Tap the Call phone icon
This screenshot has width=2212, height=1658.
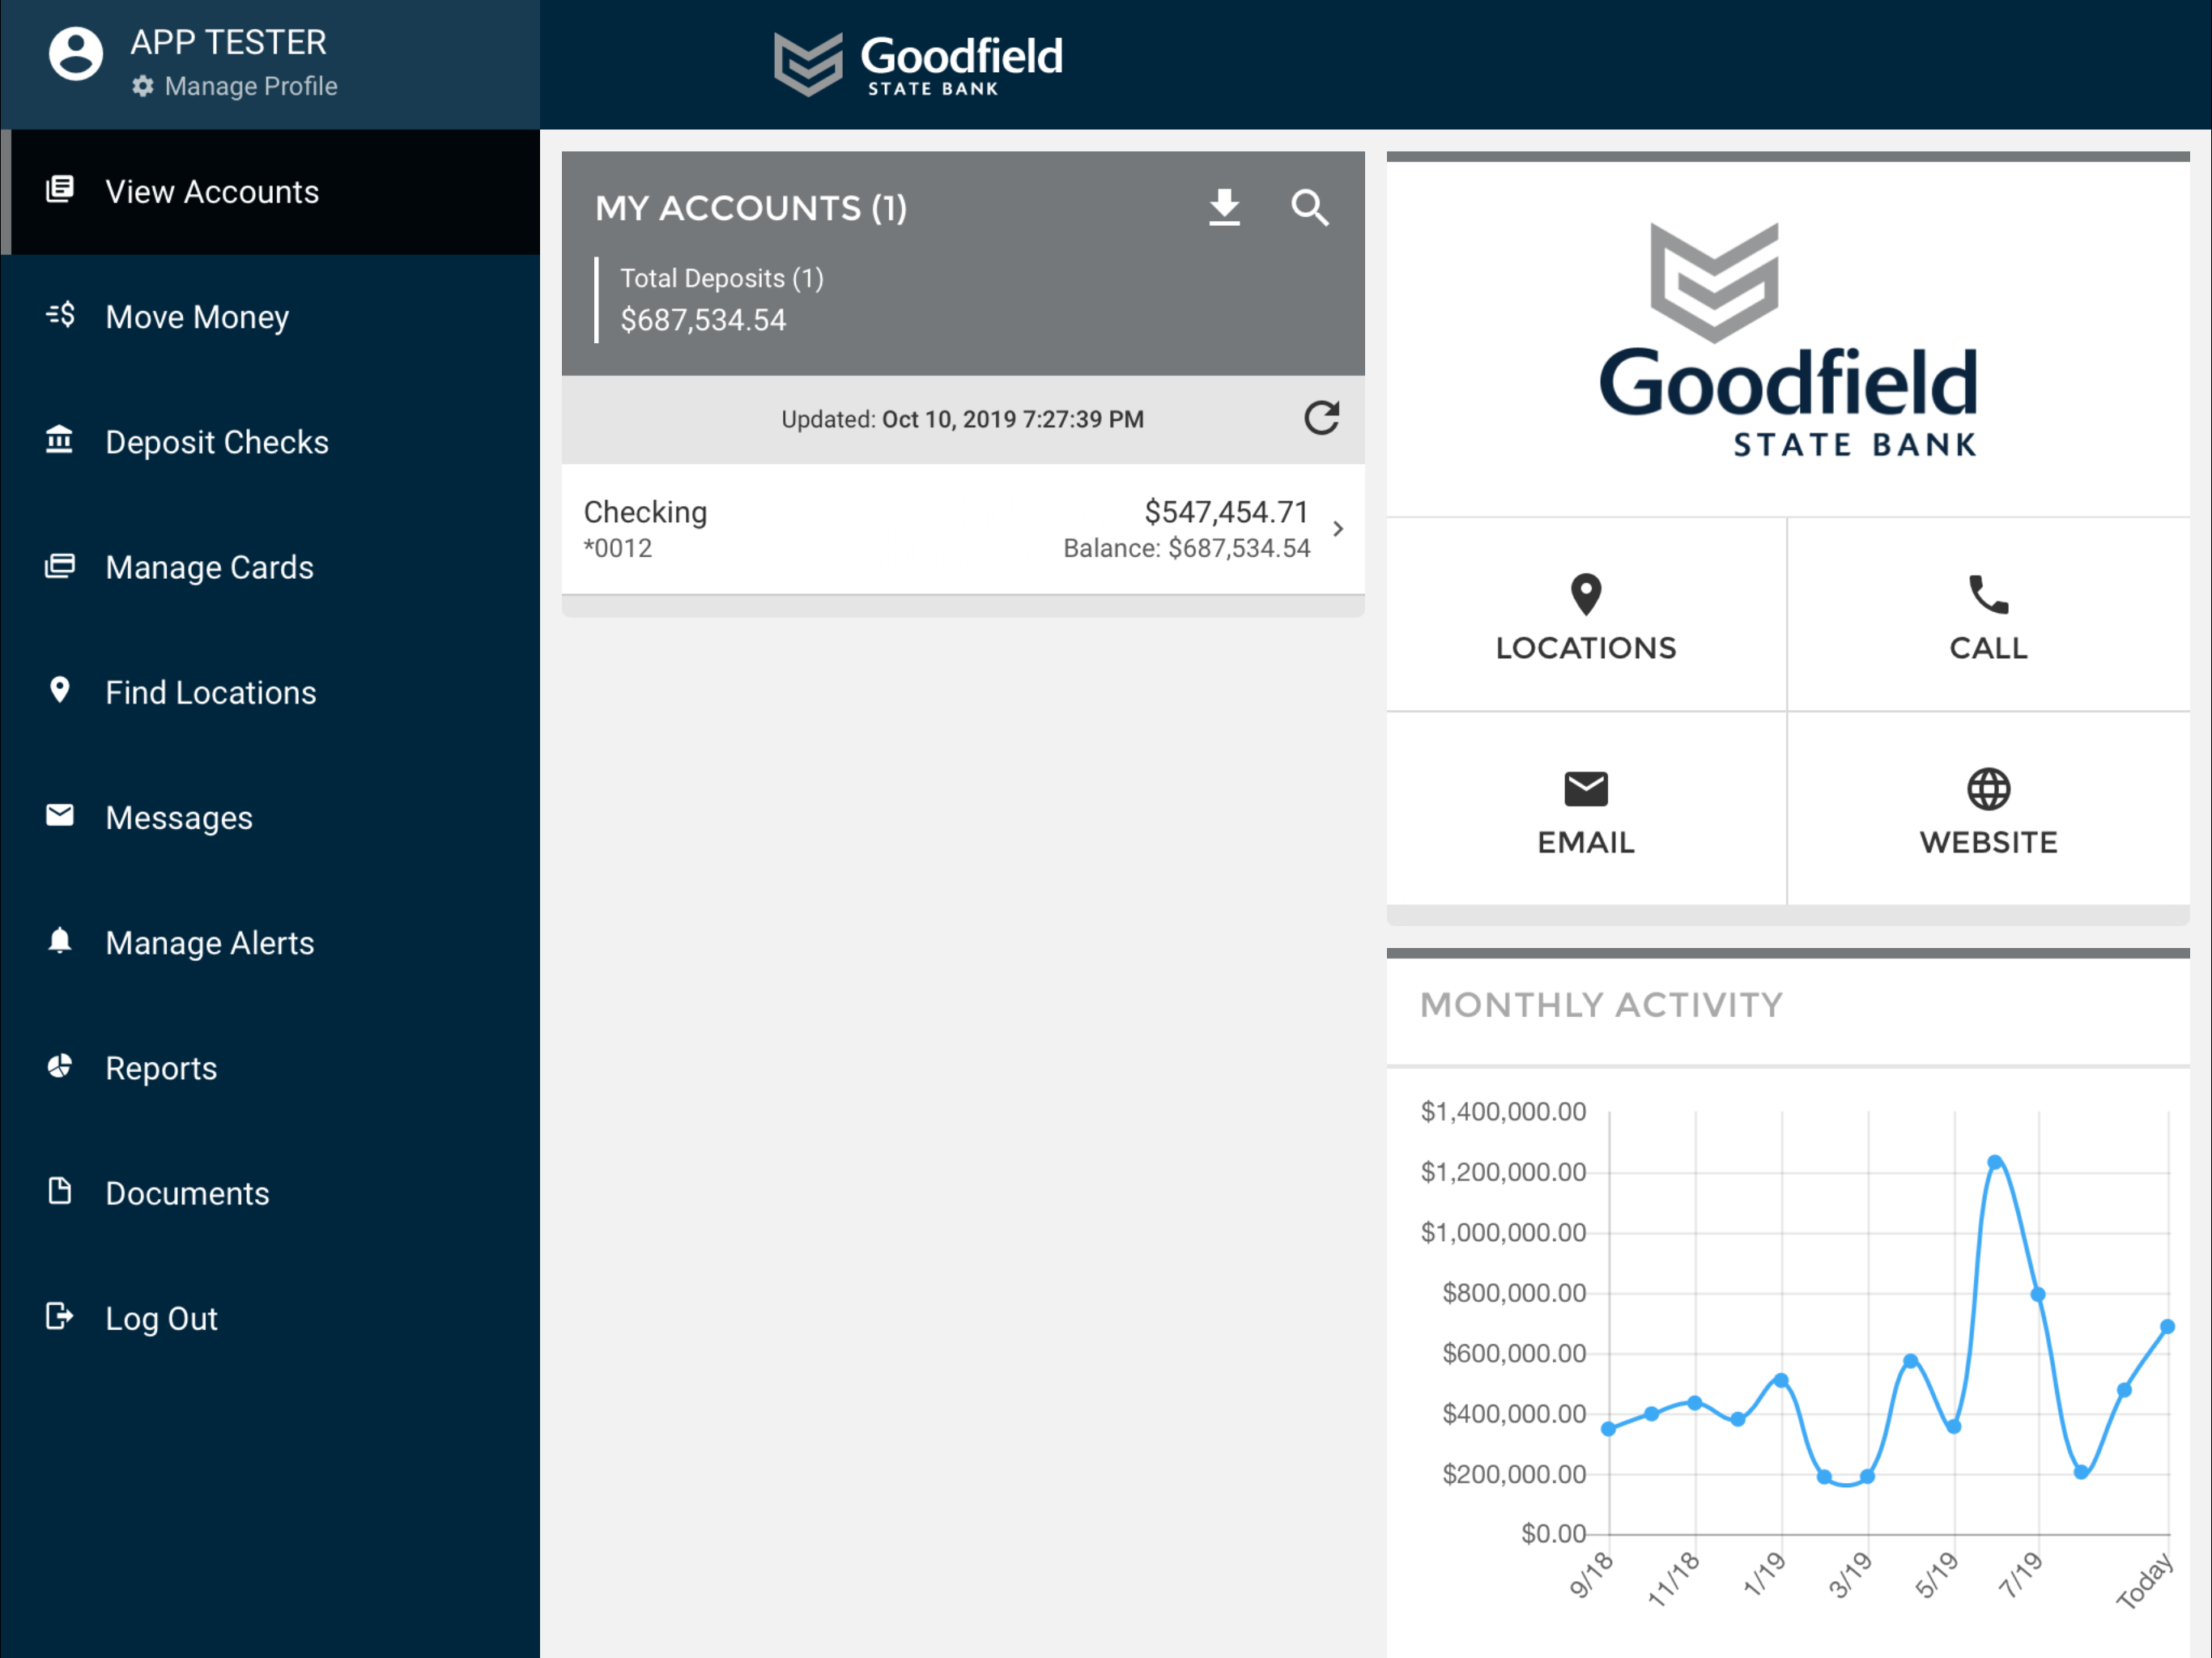(1988, 594)
